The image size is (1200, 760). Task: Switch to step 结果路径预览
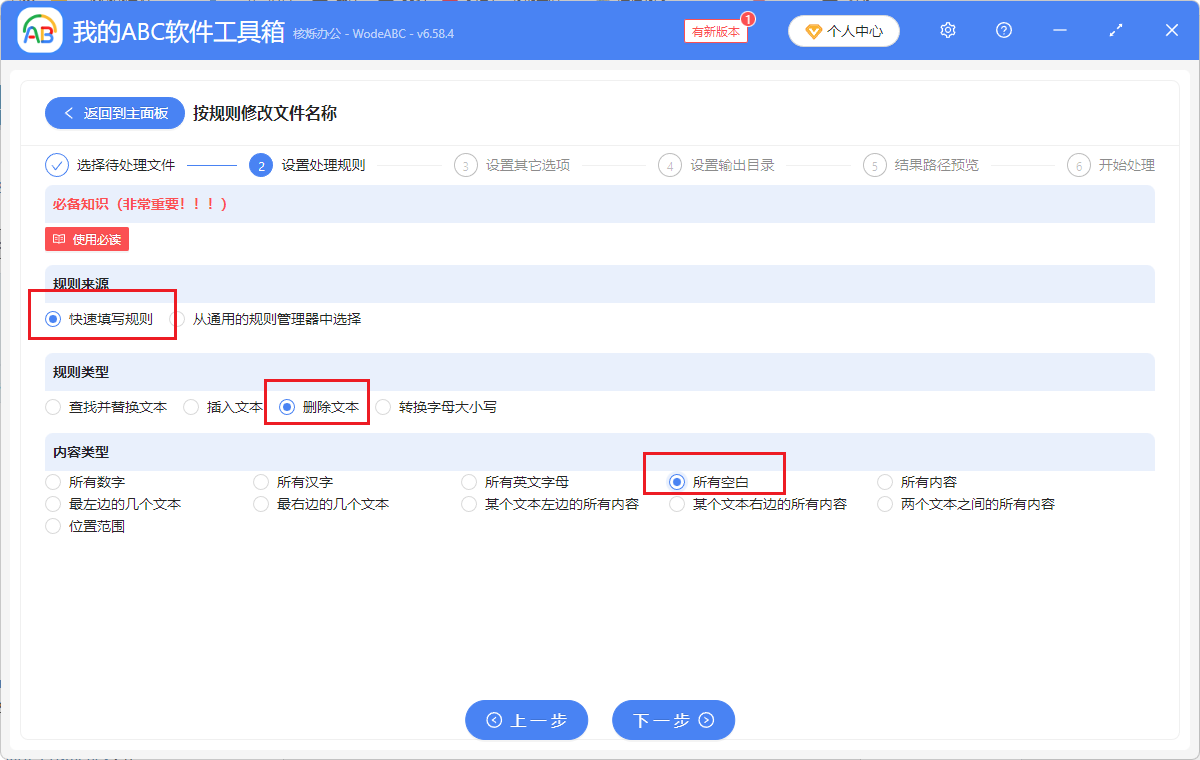(x=875, y=164)
